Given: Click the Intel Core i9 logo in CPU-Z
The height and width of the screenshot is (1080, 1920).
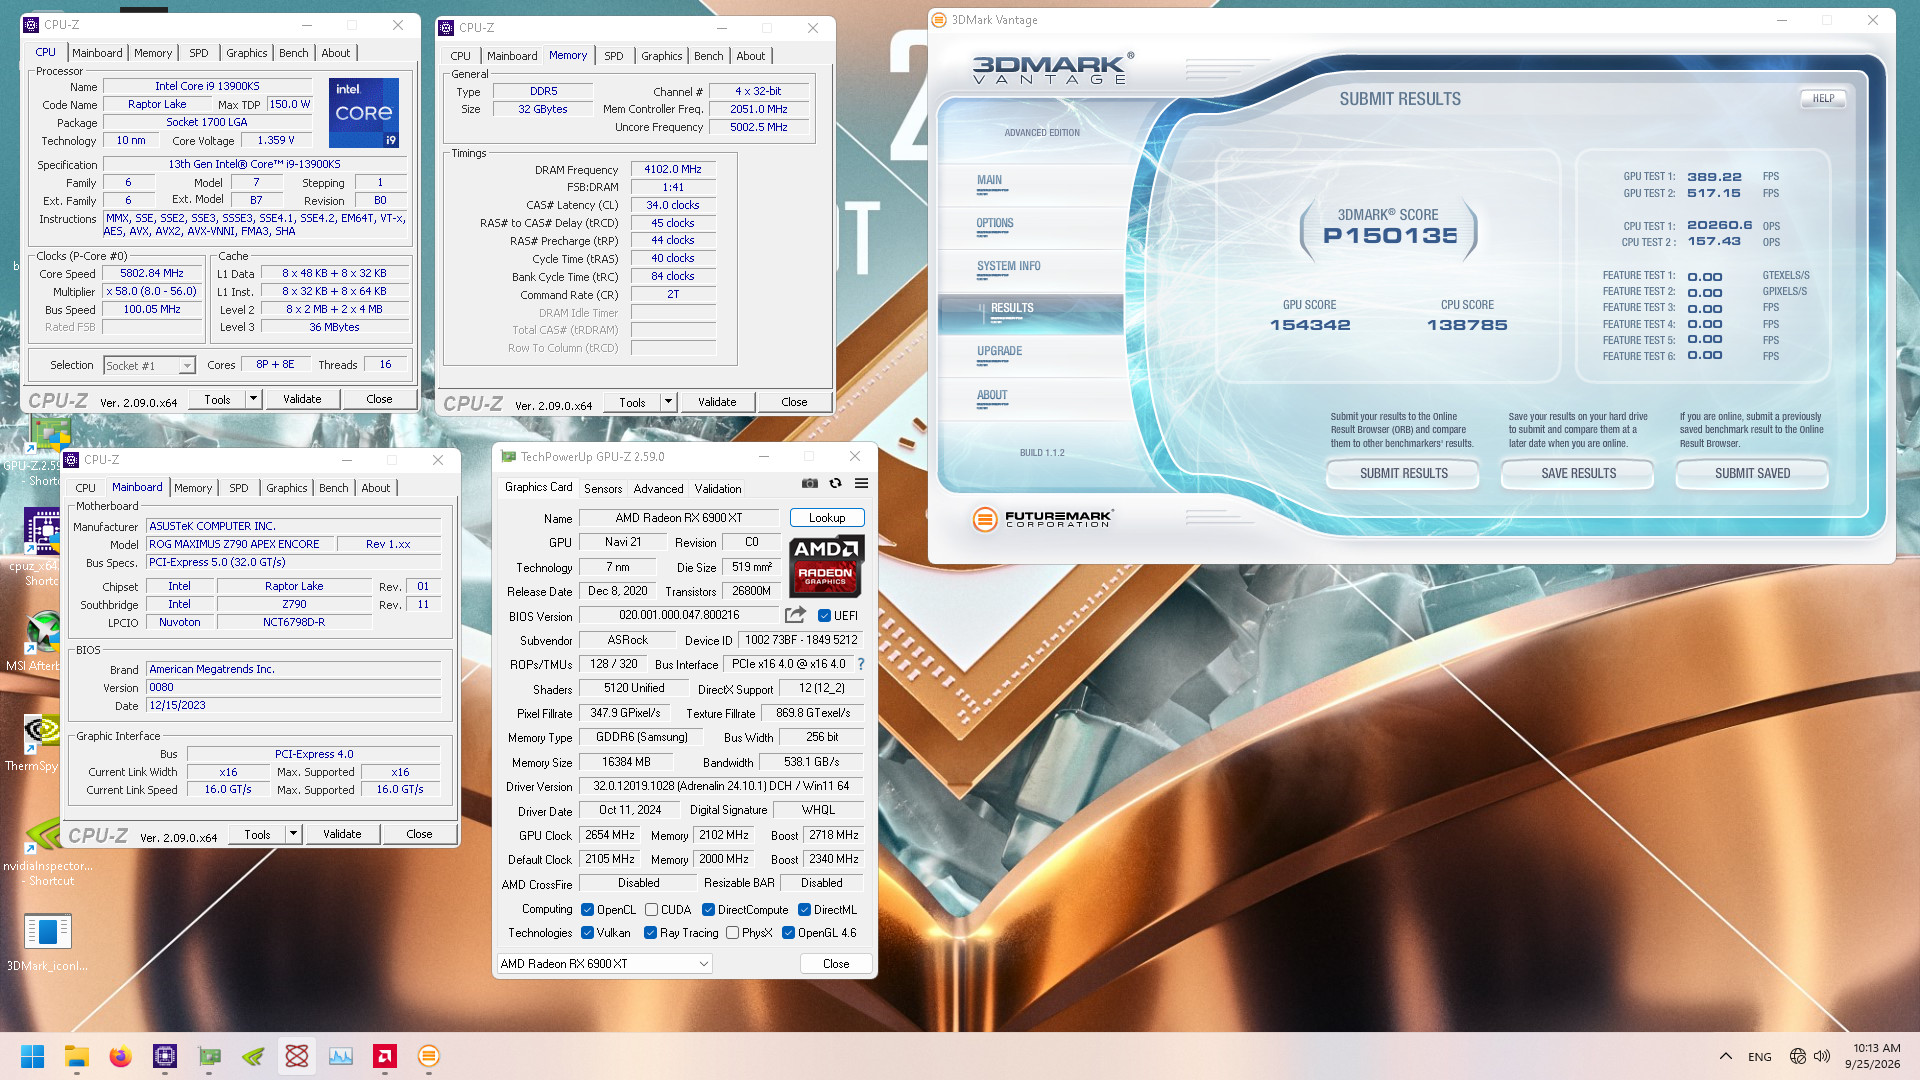Looking at the screenshot, I should (x=363, y=113).
